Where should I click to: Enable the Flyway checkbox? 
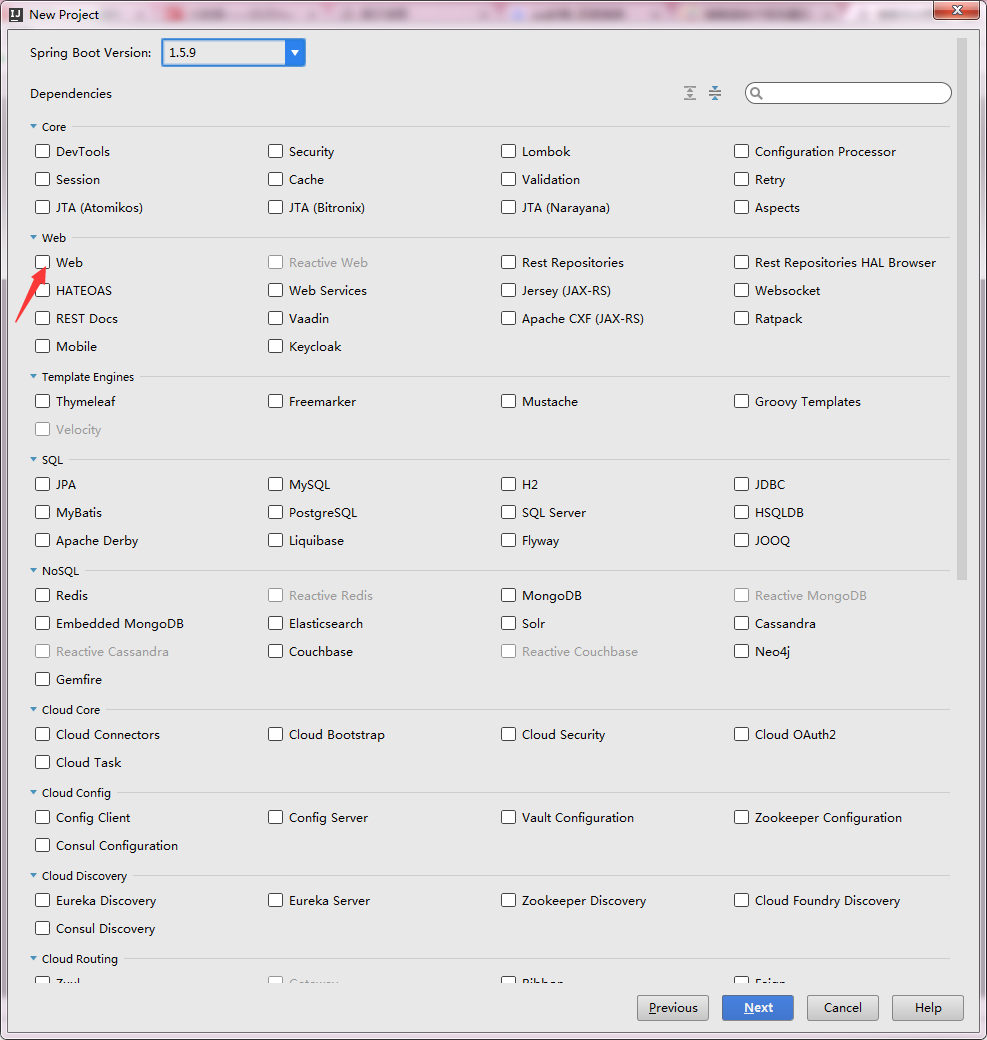pos(508,540)
